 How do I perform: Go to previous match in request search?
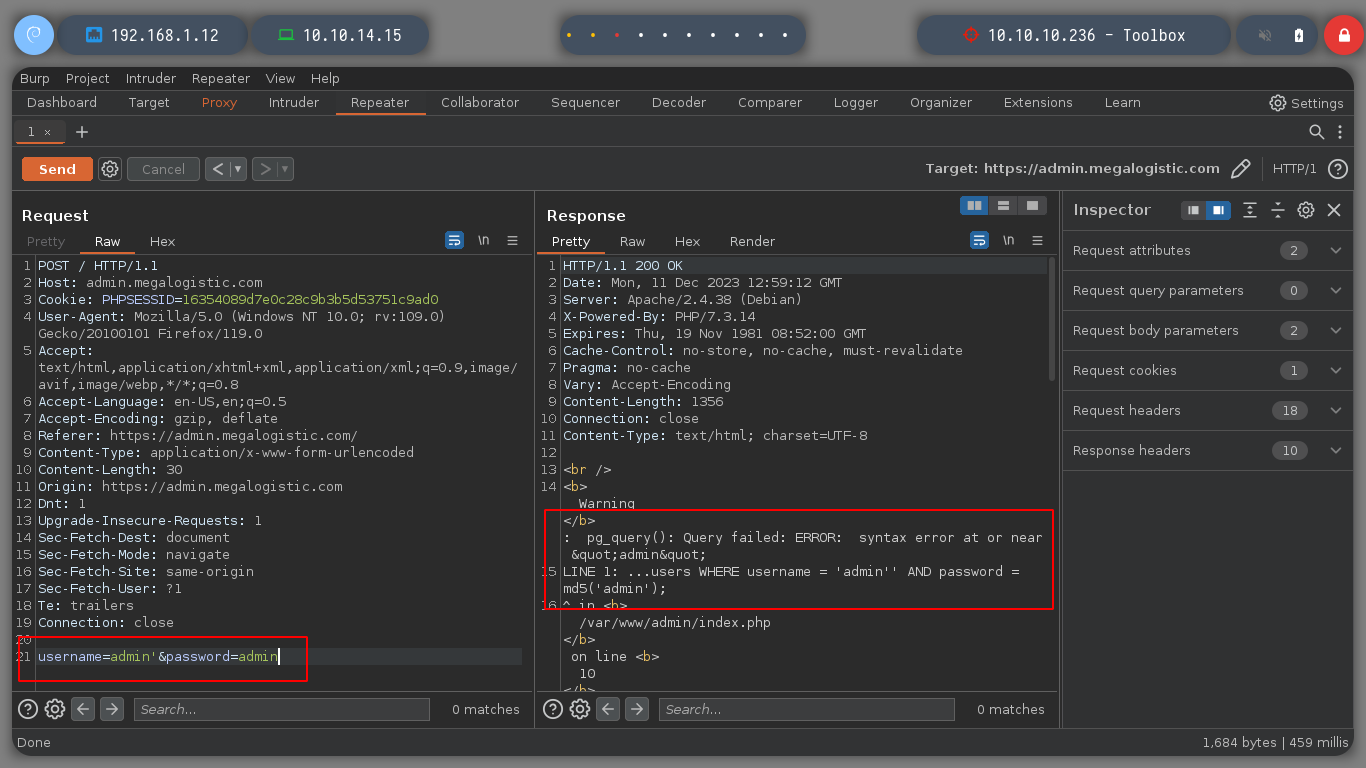[84, 709]
